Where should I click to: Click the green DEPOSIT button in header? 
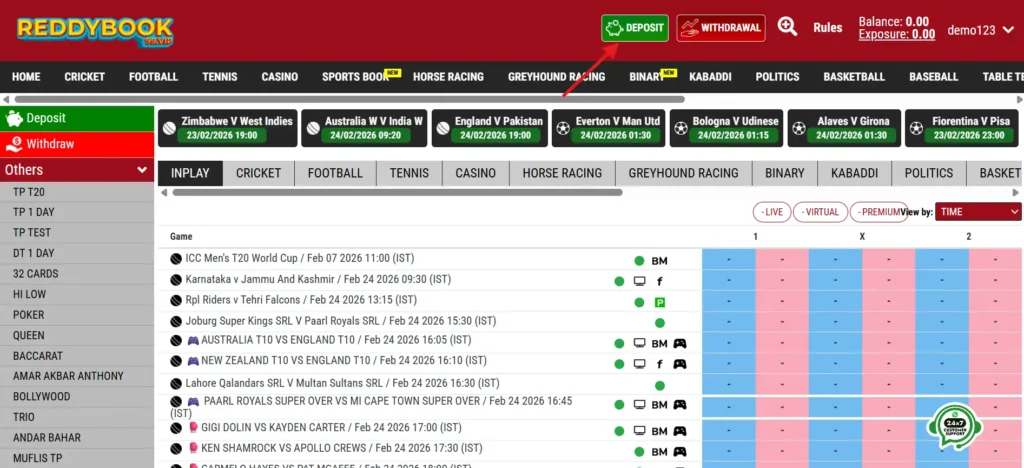[635, 28]
